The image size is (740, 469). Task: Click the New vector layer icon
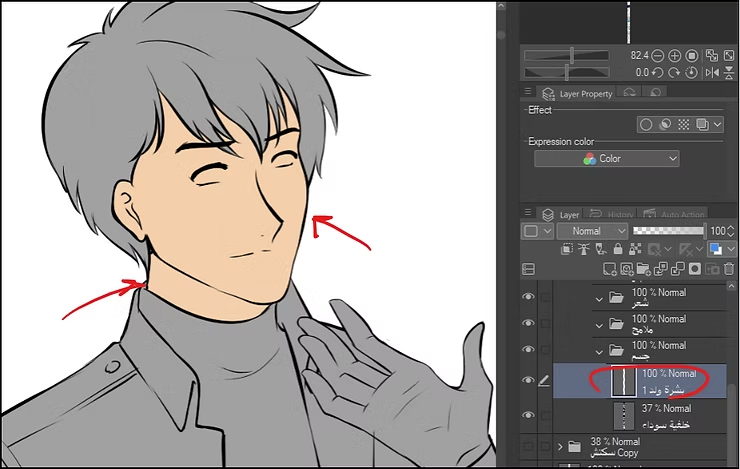tap(626, 269)
